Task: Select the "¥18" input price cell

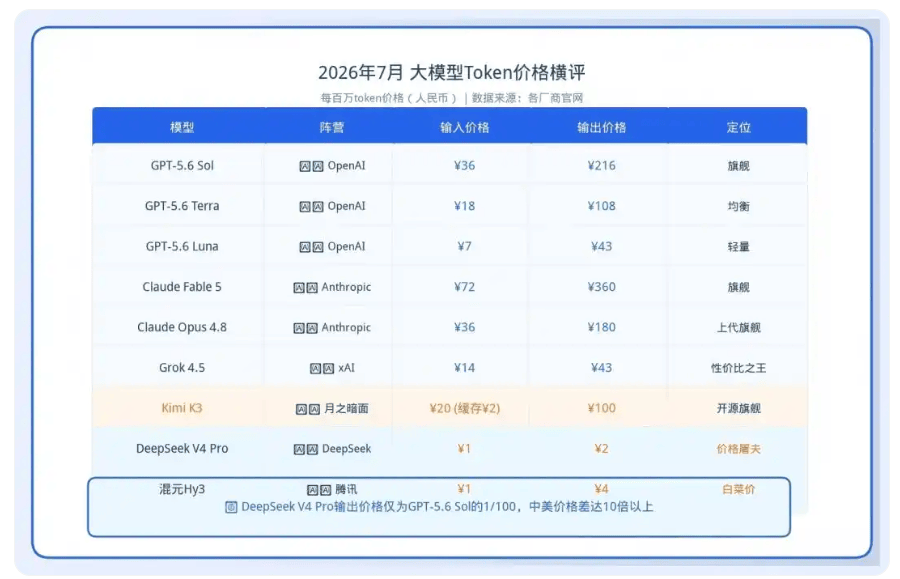Action: pos(464,206)
